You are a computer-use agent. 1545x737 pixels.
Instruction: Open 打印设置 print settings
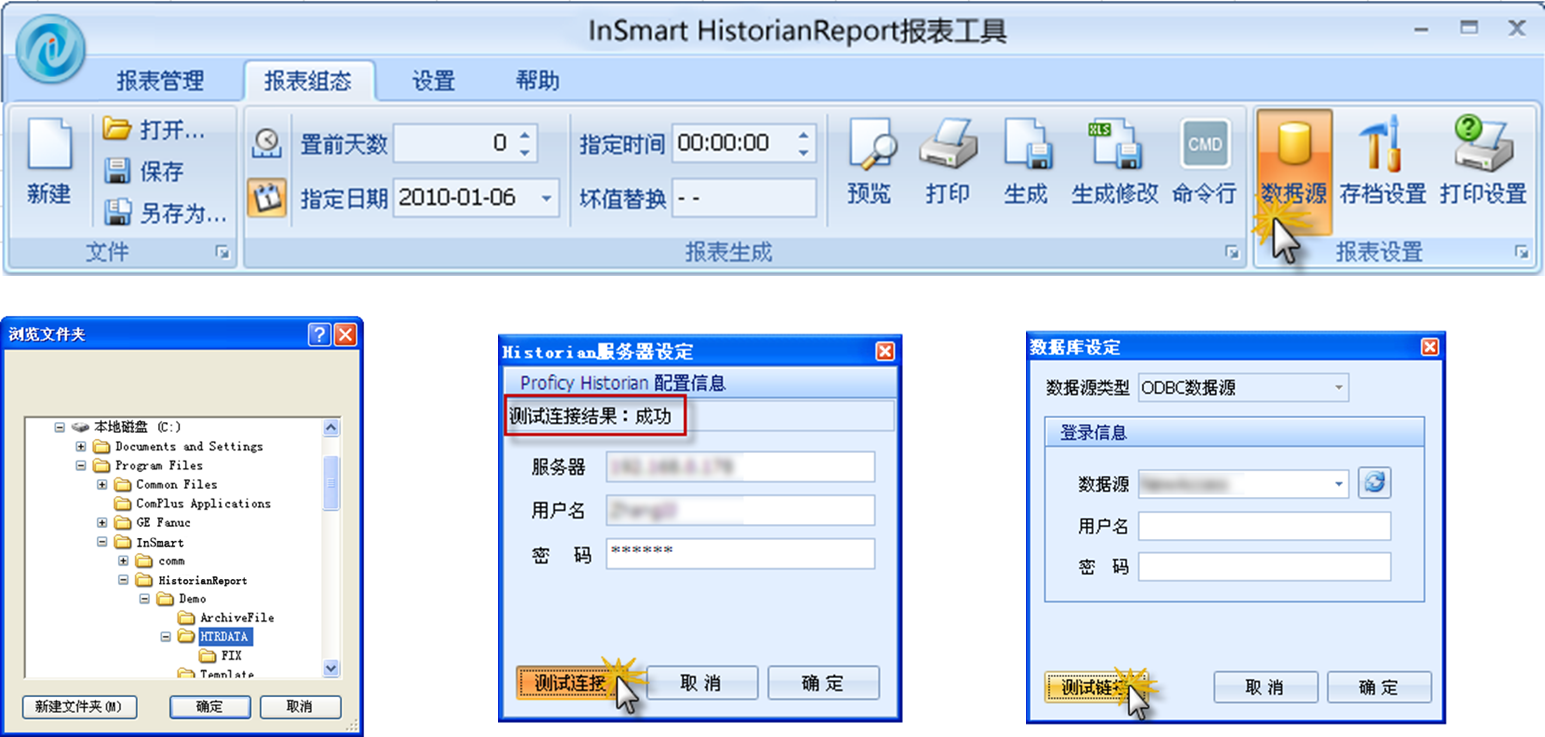1483,162
